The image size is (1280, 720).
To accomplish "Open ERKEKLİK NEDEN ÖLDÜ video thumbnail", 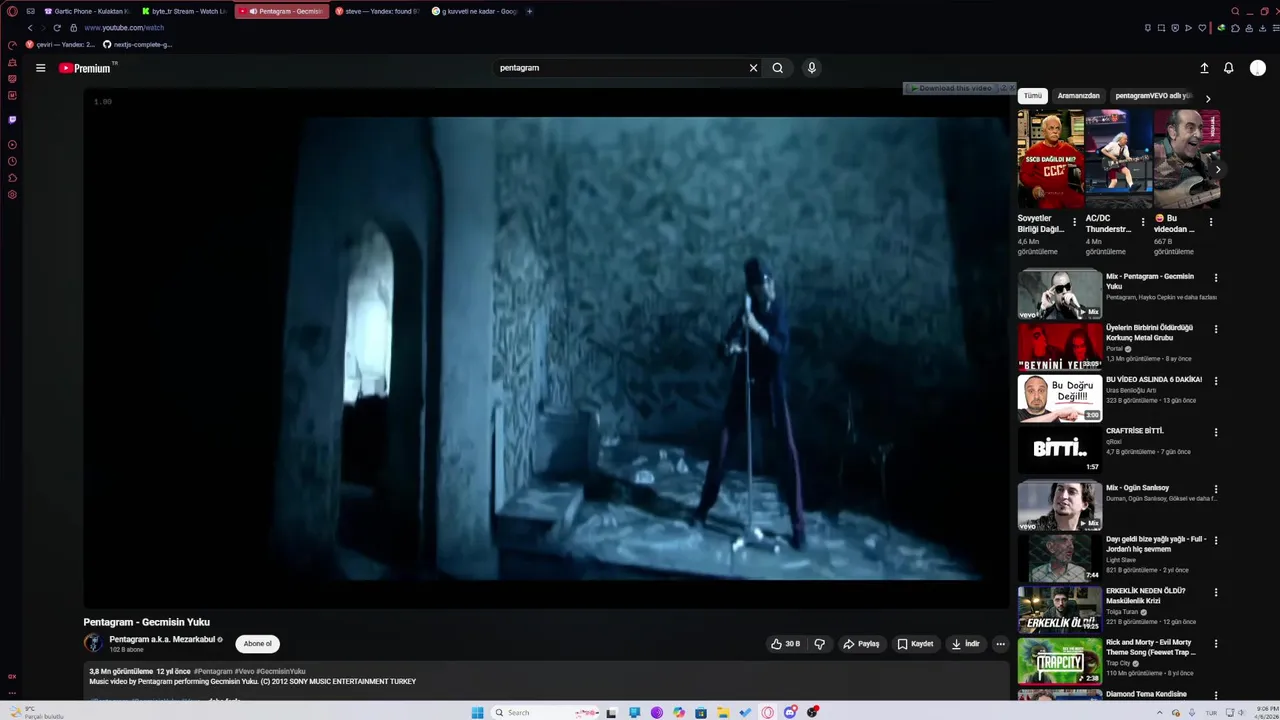I will (x=1060, y=610).
